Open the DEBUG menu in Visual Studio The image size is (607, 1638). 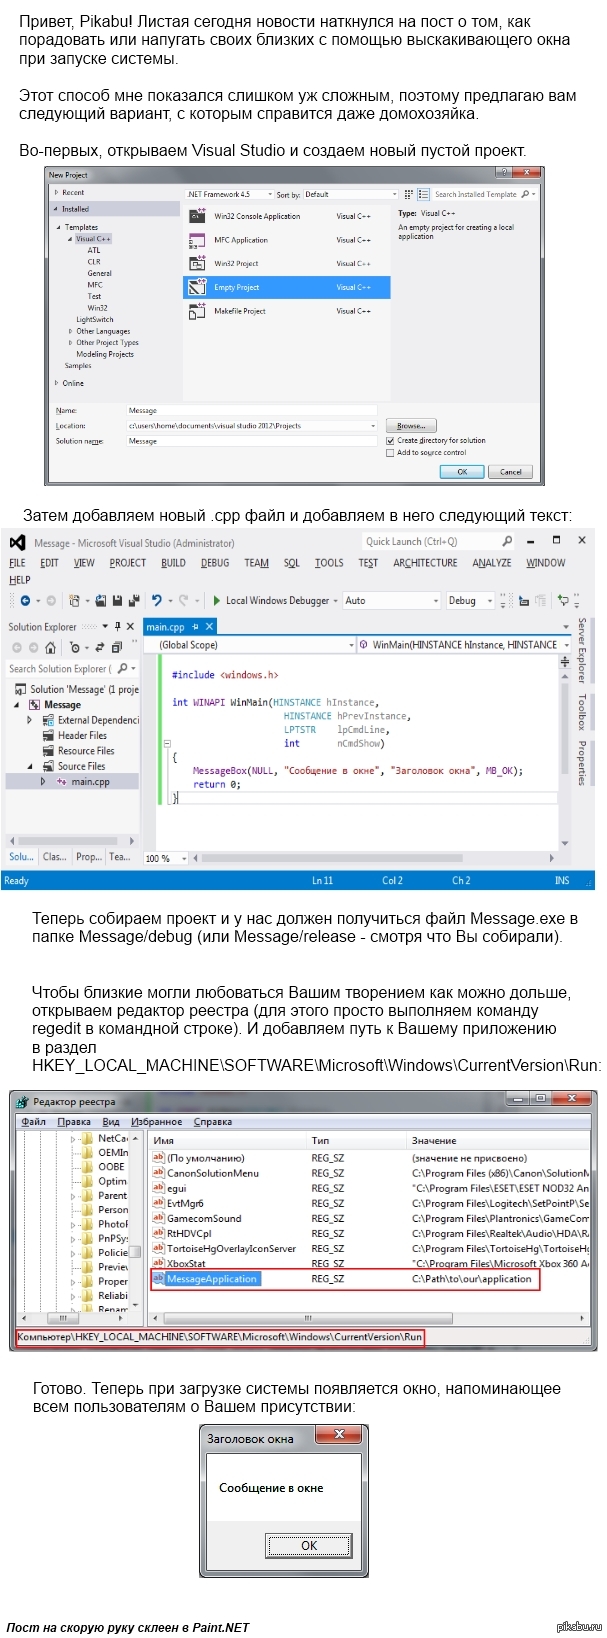[x=215, y=563]
